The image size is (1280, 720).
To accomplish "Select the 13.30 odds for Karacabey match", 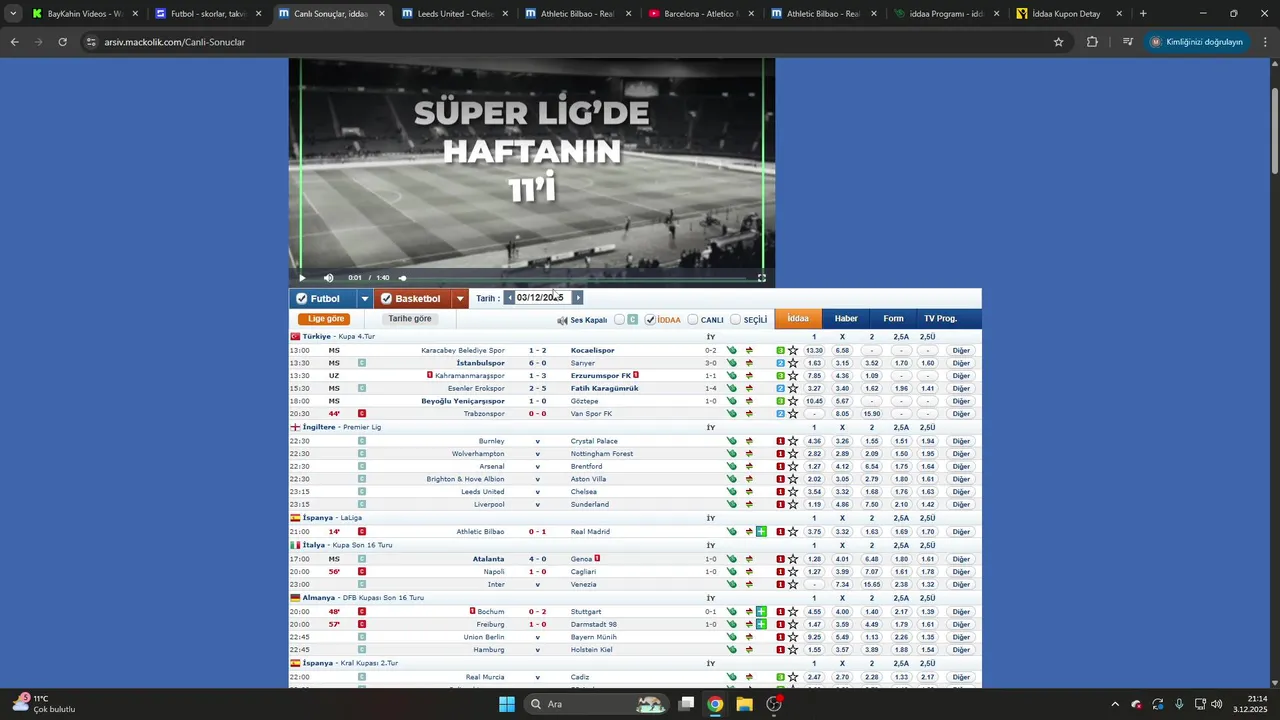I will [x=814, y=351].
